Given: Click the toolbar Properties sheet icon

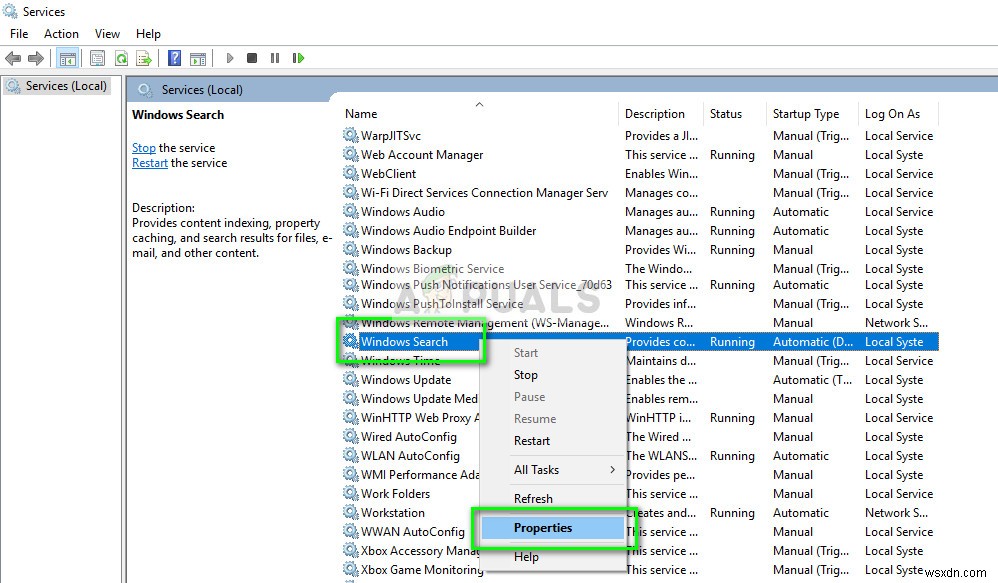Looking at the screenshot, I should tap(97, 59).
